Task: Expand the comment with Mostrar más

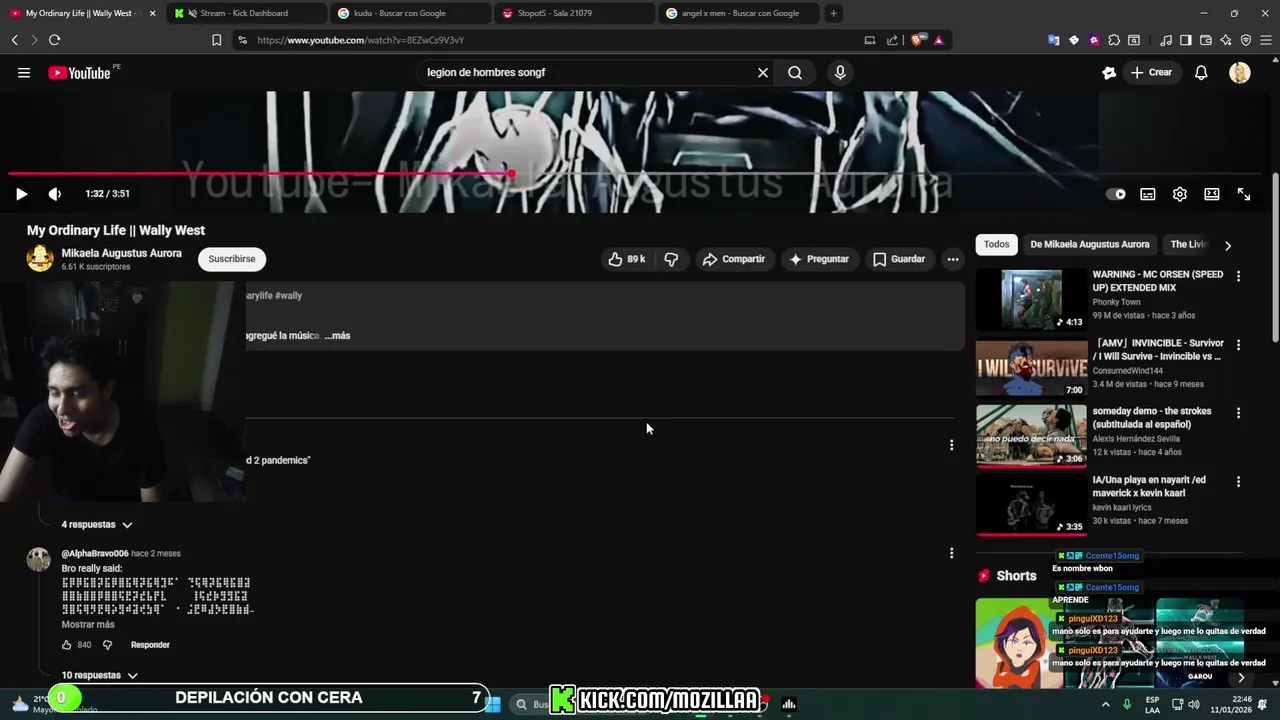Action: point(88,625)
